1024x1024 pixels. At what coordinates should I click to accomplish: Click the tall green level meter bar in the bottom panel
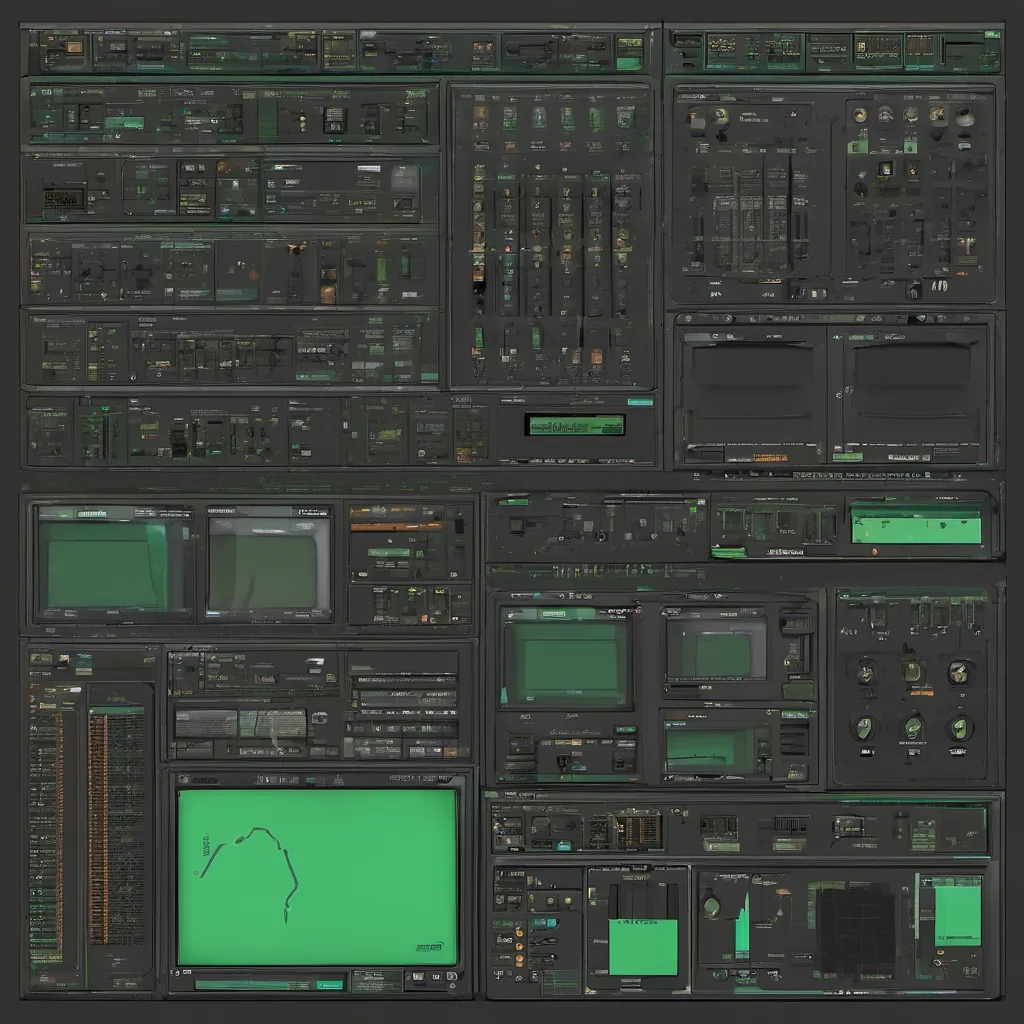(742, 925)
